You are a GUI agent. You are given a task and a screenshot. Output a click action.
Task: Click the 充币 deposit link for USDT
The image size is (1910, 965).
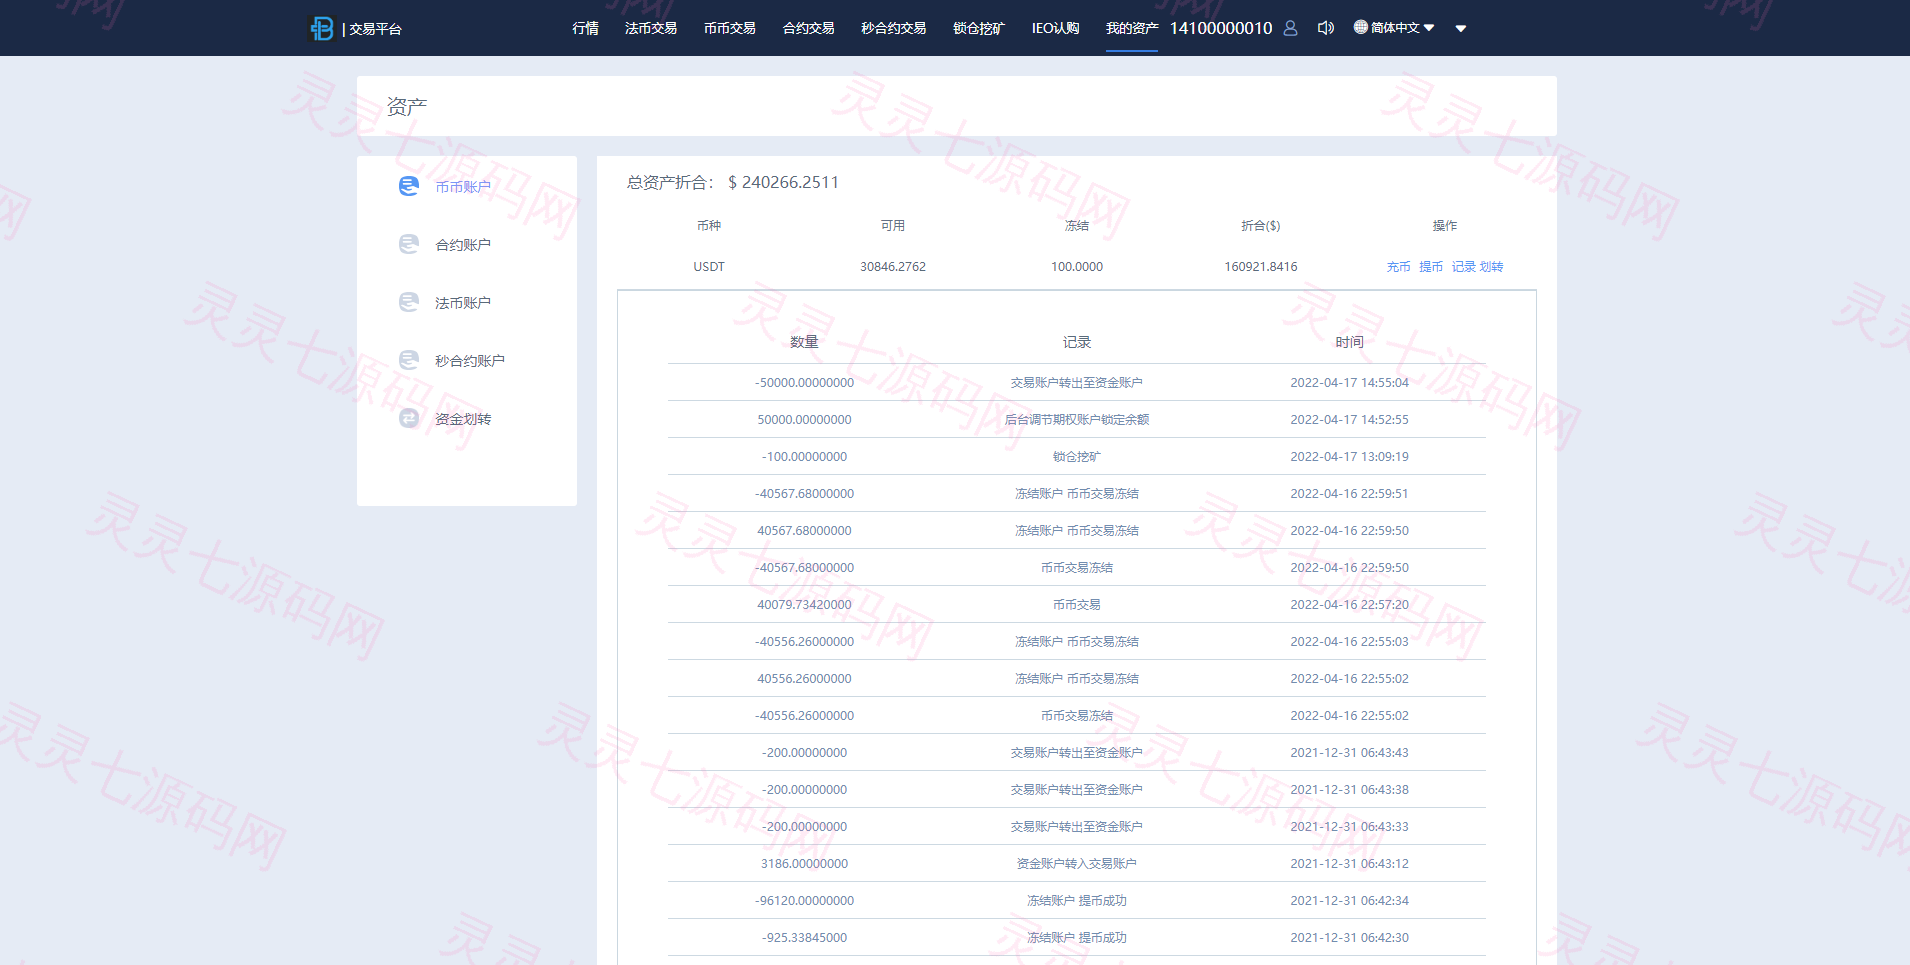1398,267
